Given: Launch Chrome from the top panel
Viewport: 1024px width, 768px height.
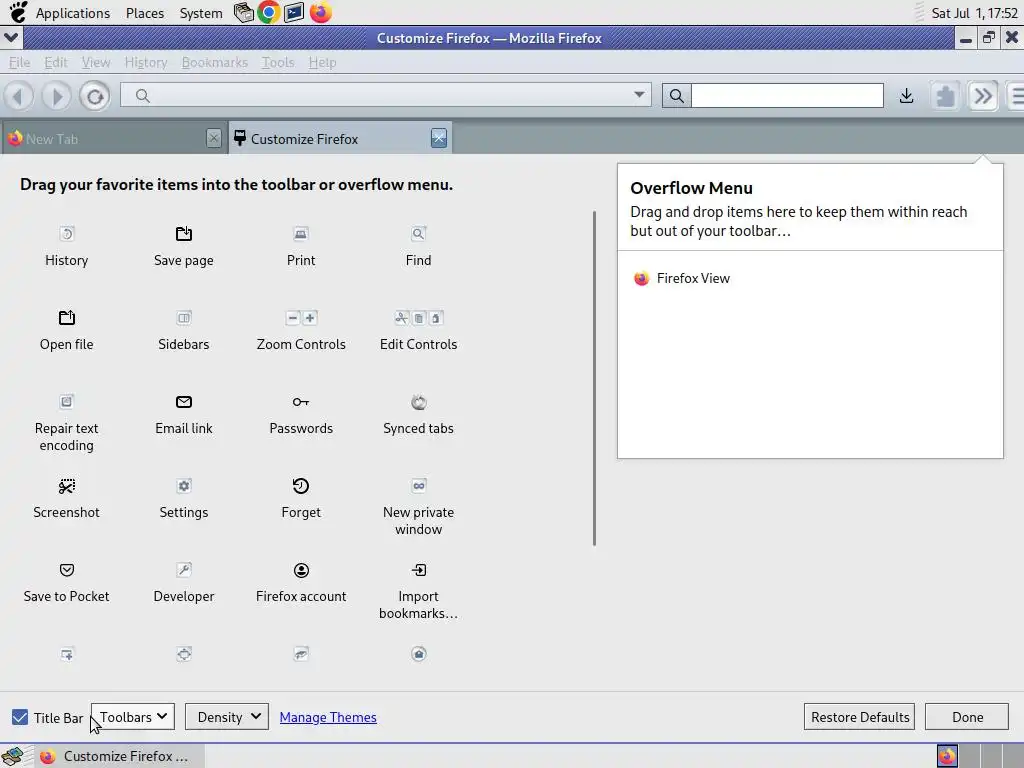Looking at the screenshot, I should point(268,12).
